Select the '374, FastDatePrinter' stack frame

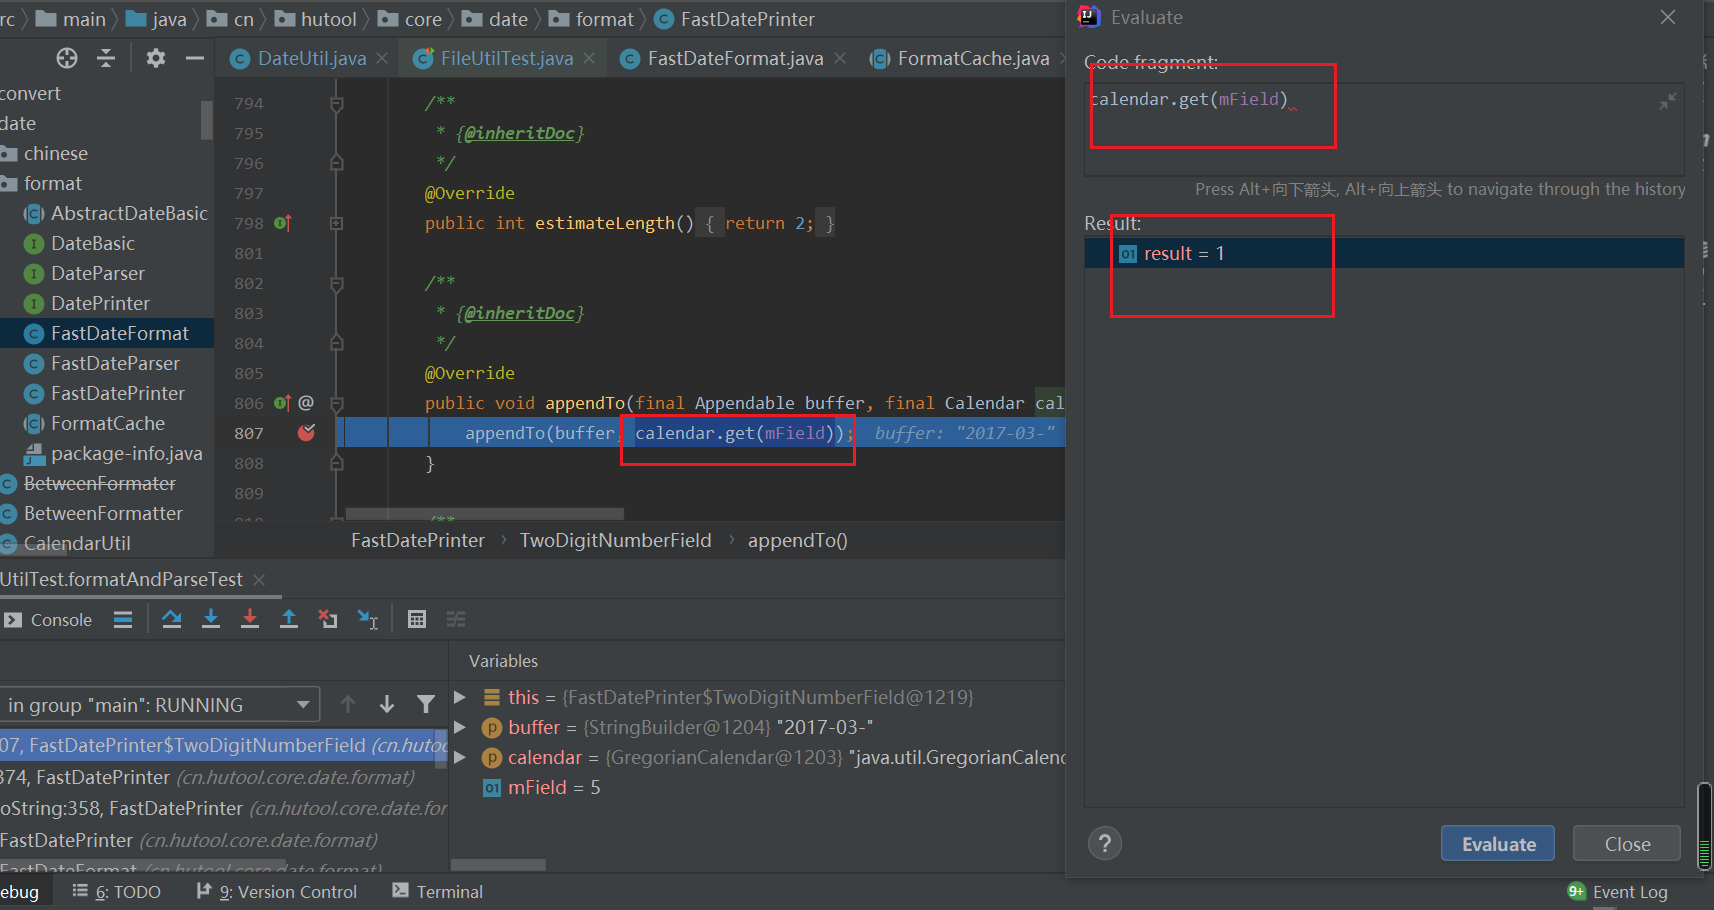pos(224,777)
